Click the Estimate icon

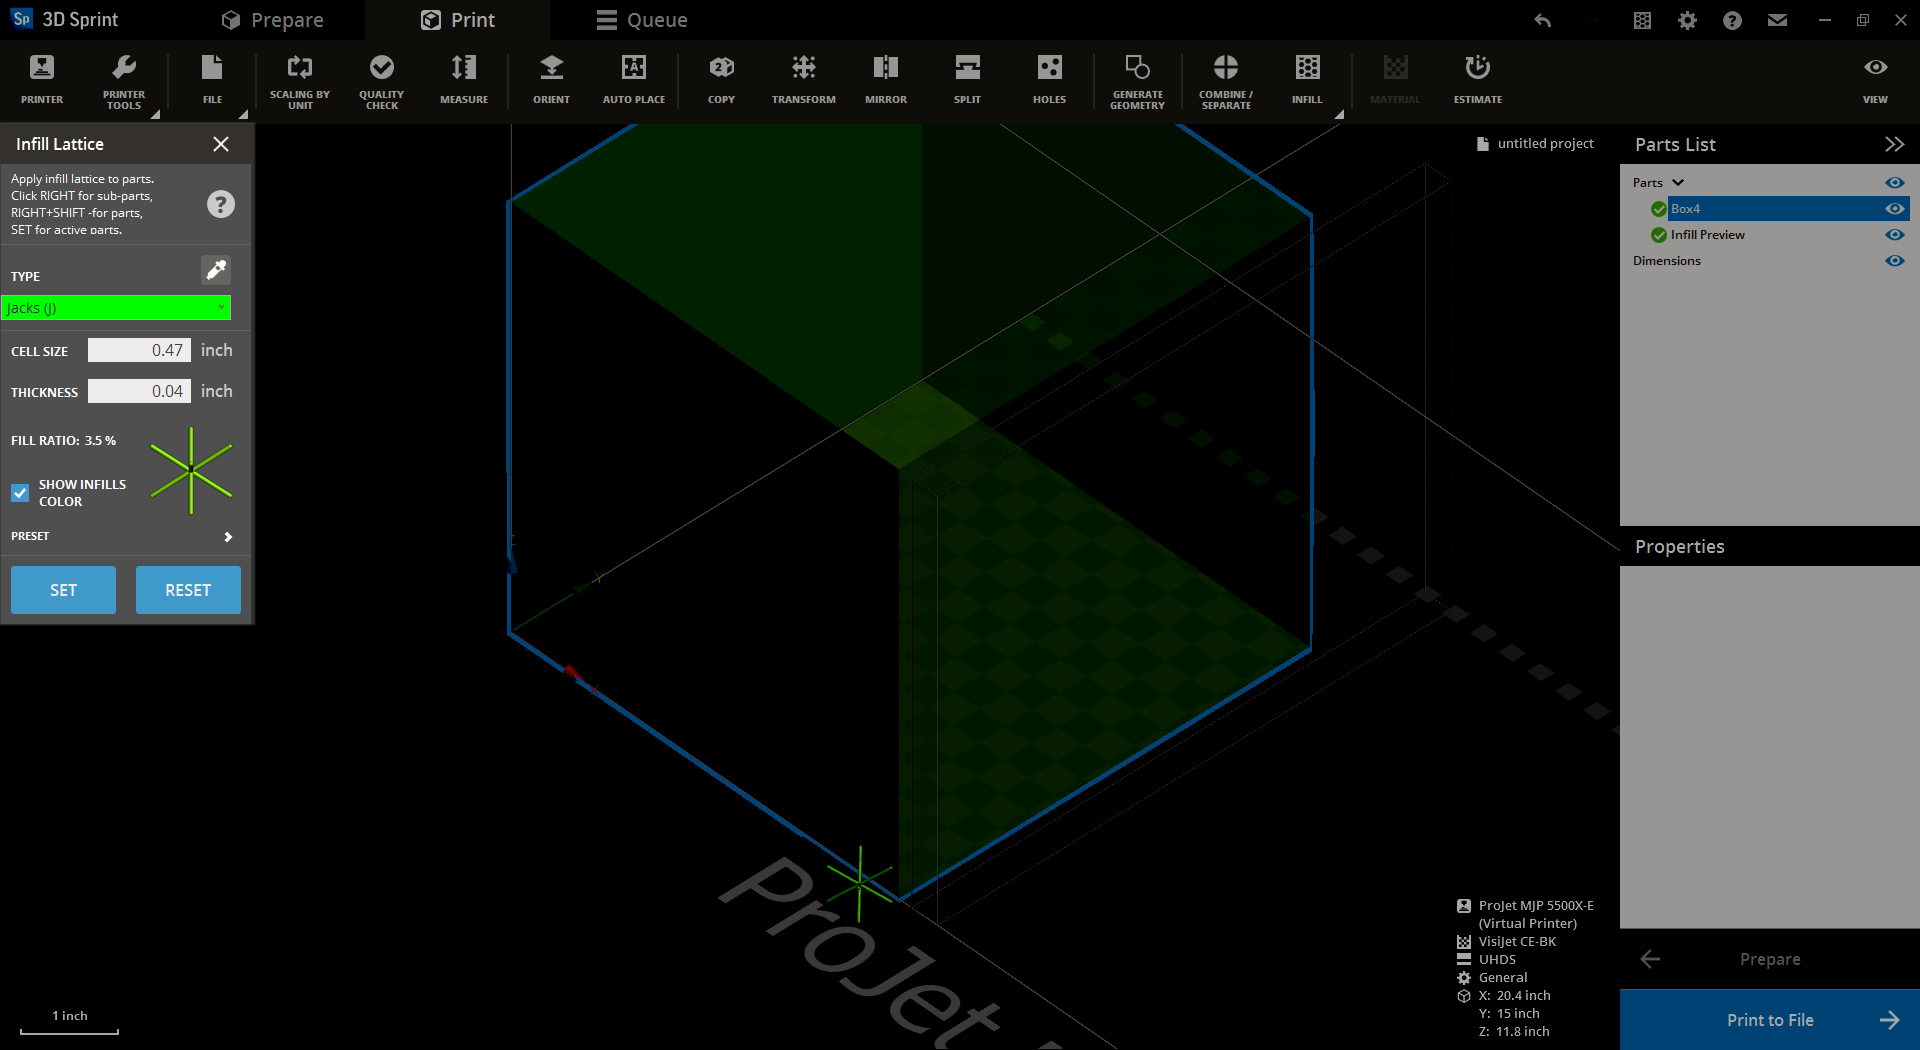click(x=1477, y=80)
